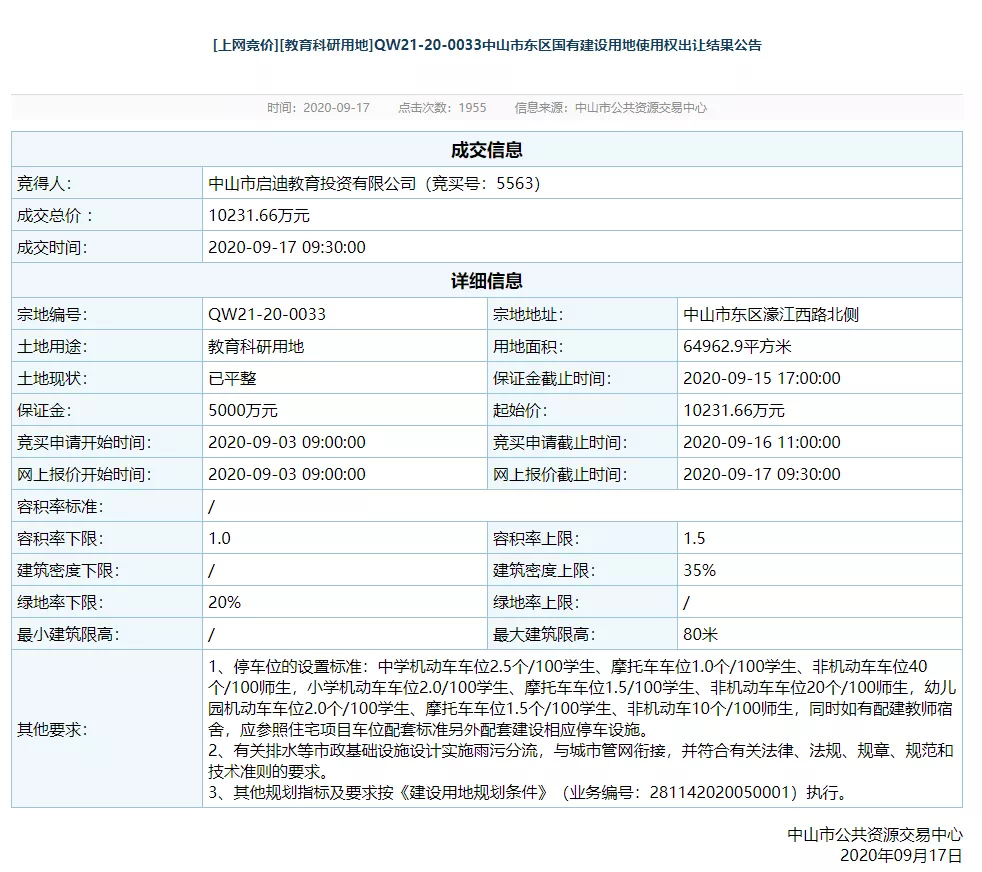This screenshot has height=872, width=982.
Task: Click the 建筑密度上限 value 35%
Action: [x=699, y=570]
